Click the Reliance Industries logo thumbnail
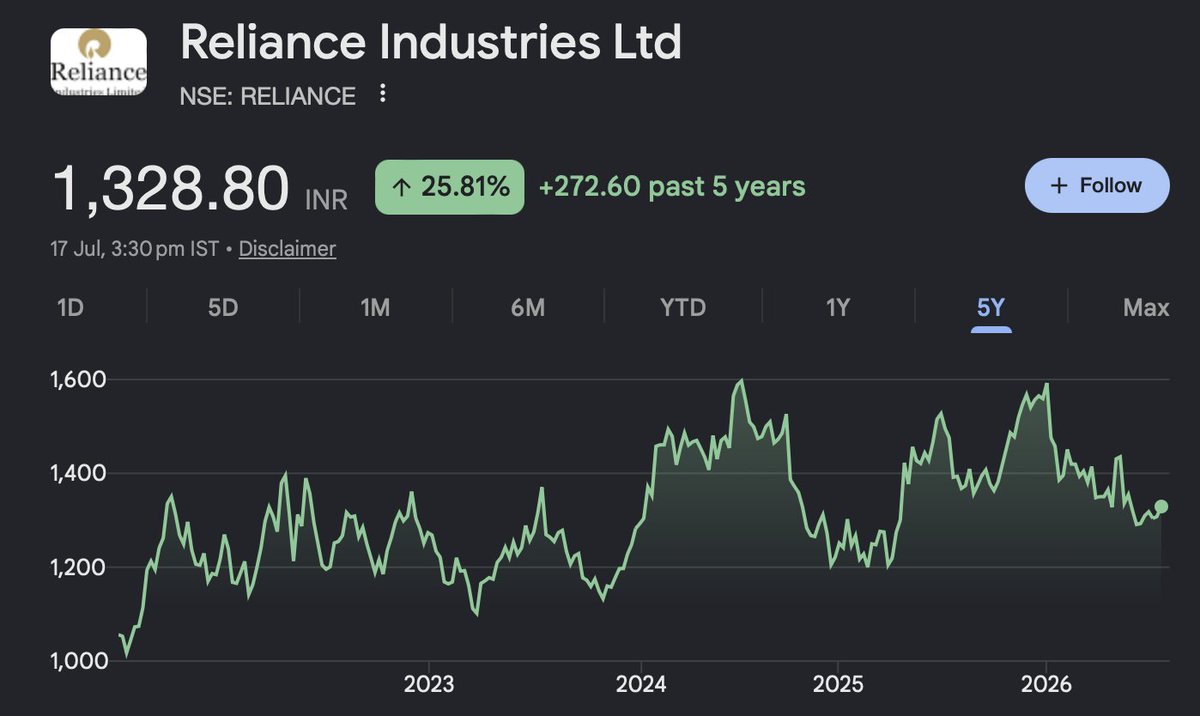 coord(99,61)
